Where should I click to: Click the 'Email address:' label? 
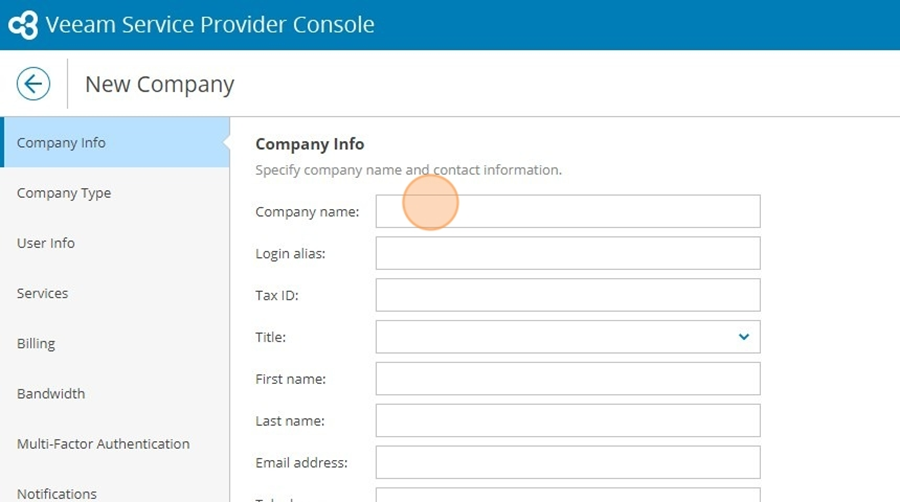pos(301,463)
